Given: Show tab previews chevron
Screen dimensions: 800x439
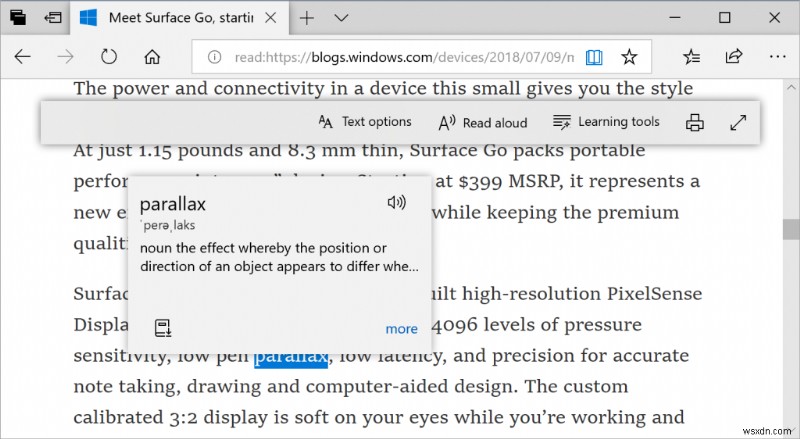Looking at the screenshot, I should pyautogui.click(x=341, y=18).
